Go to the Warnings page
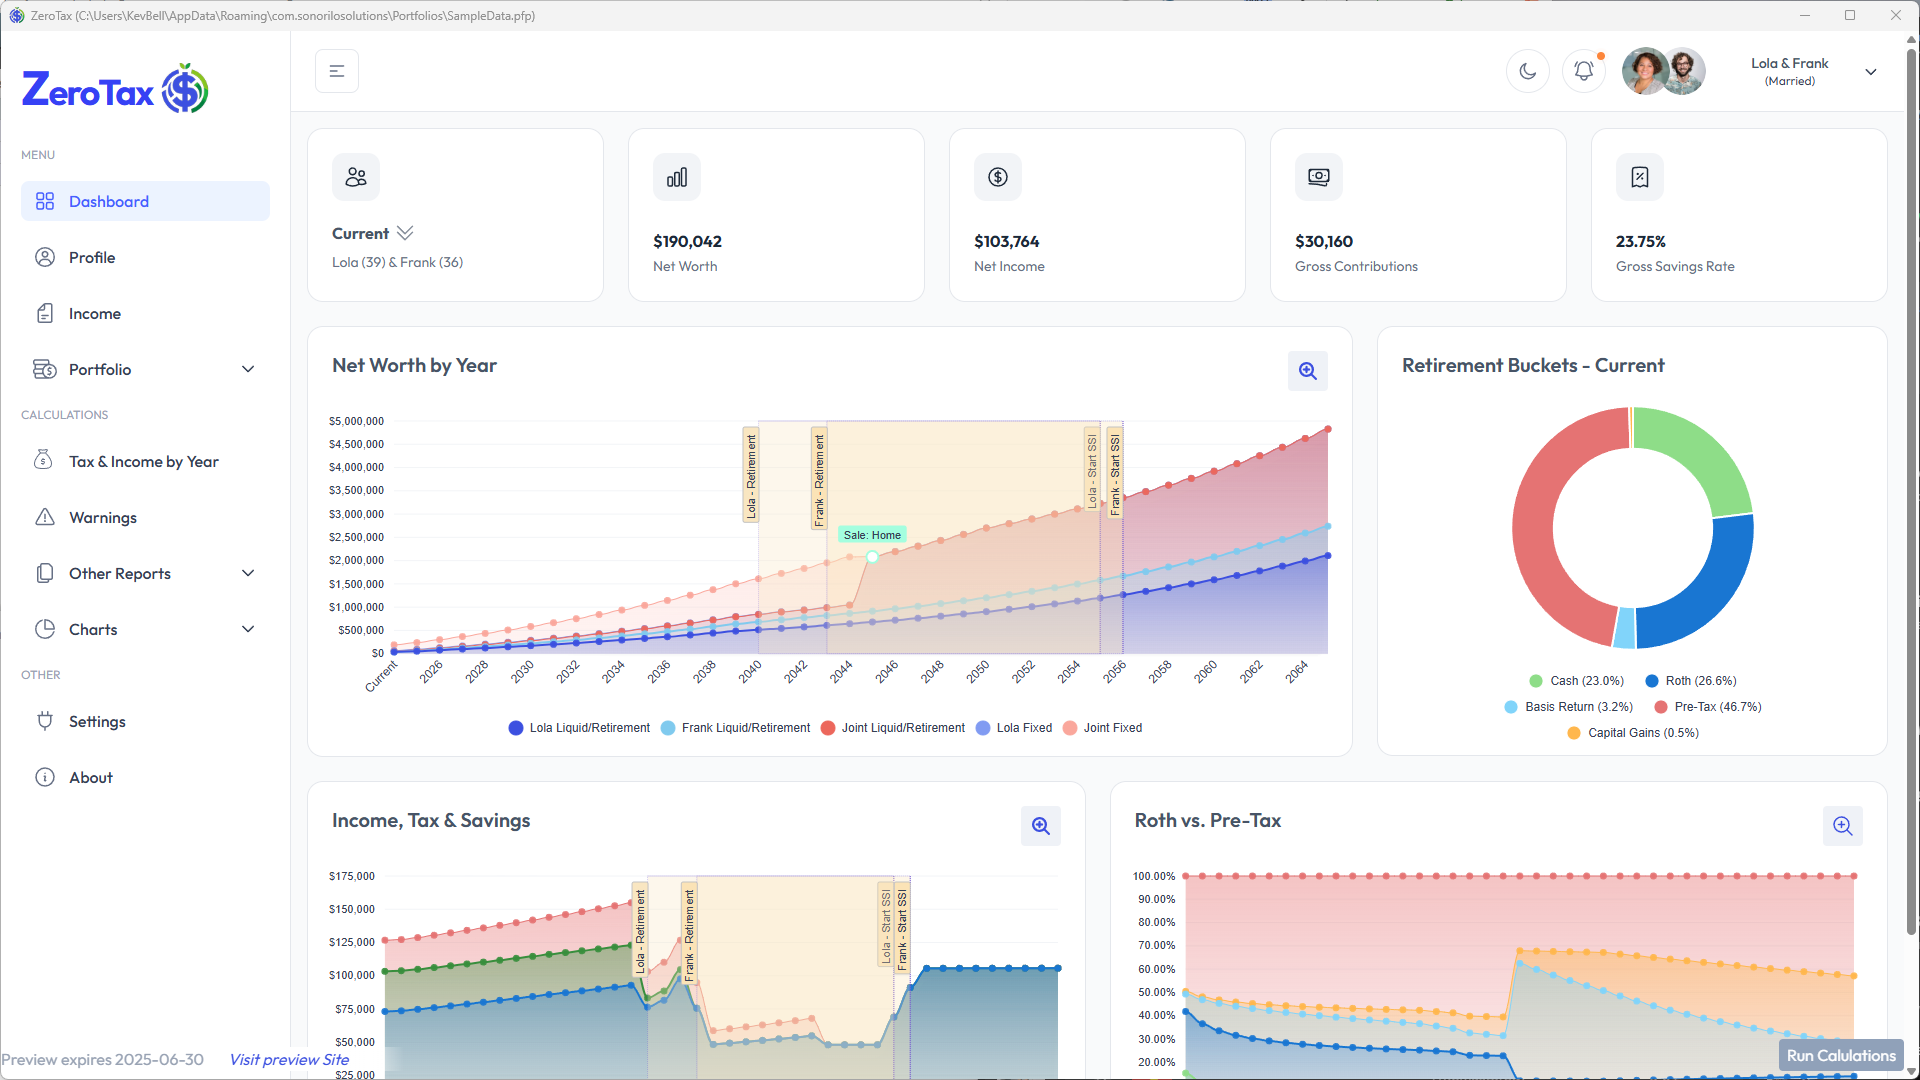This screenshot has height=1080, width=1920. click(x=102, y=517)
